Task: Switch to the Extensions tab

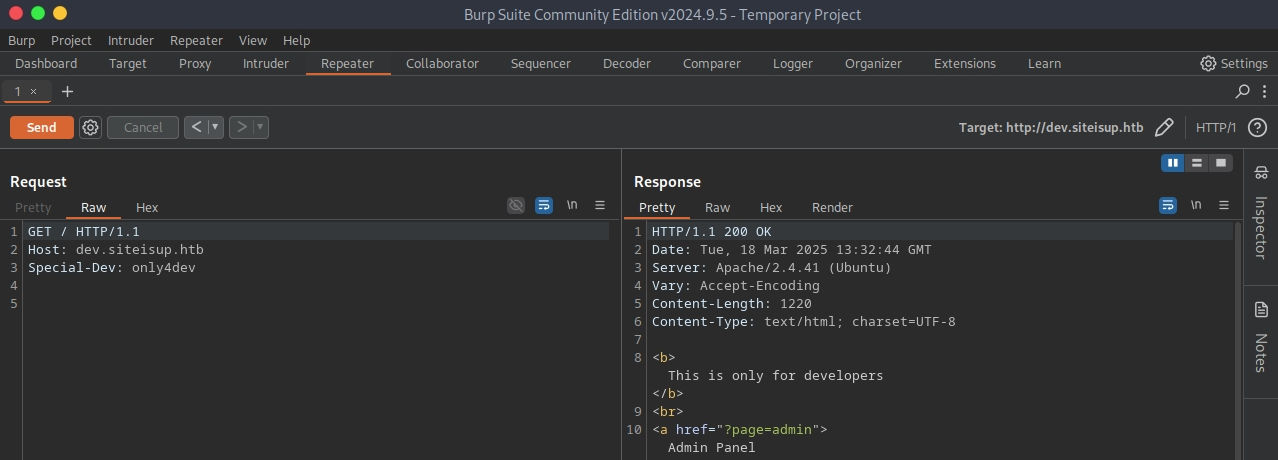Action: coord(965,63)
